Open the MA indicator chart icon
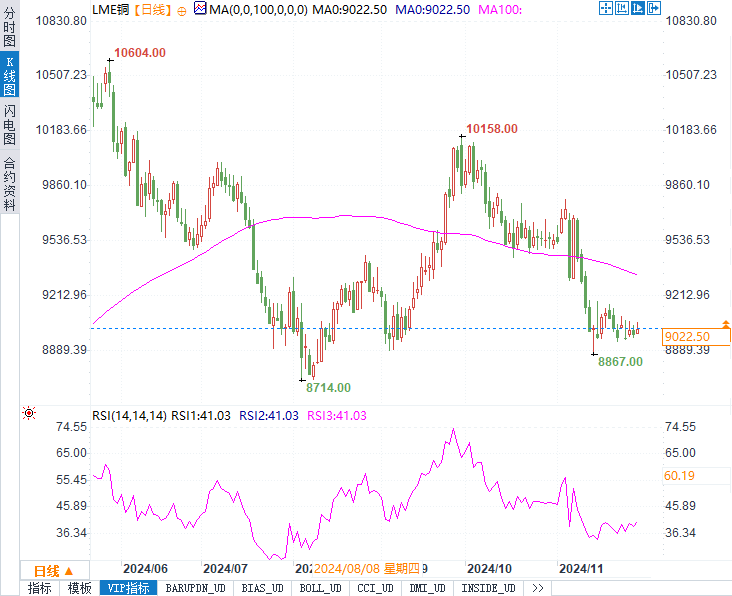 click(200, 8)
